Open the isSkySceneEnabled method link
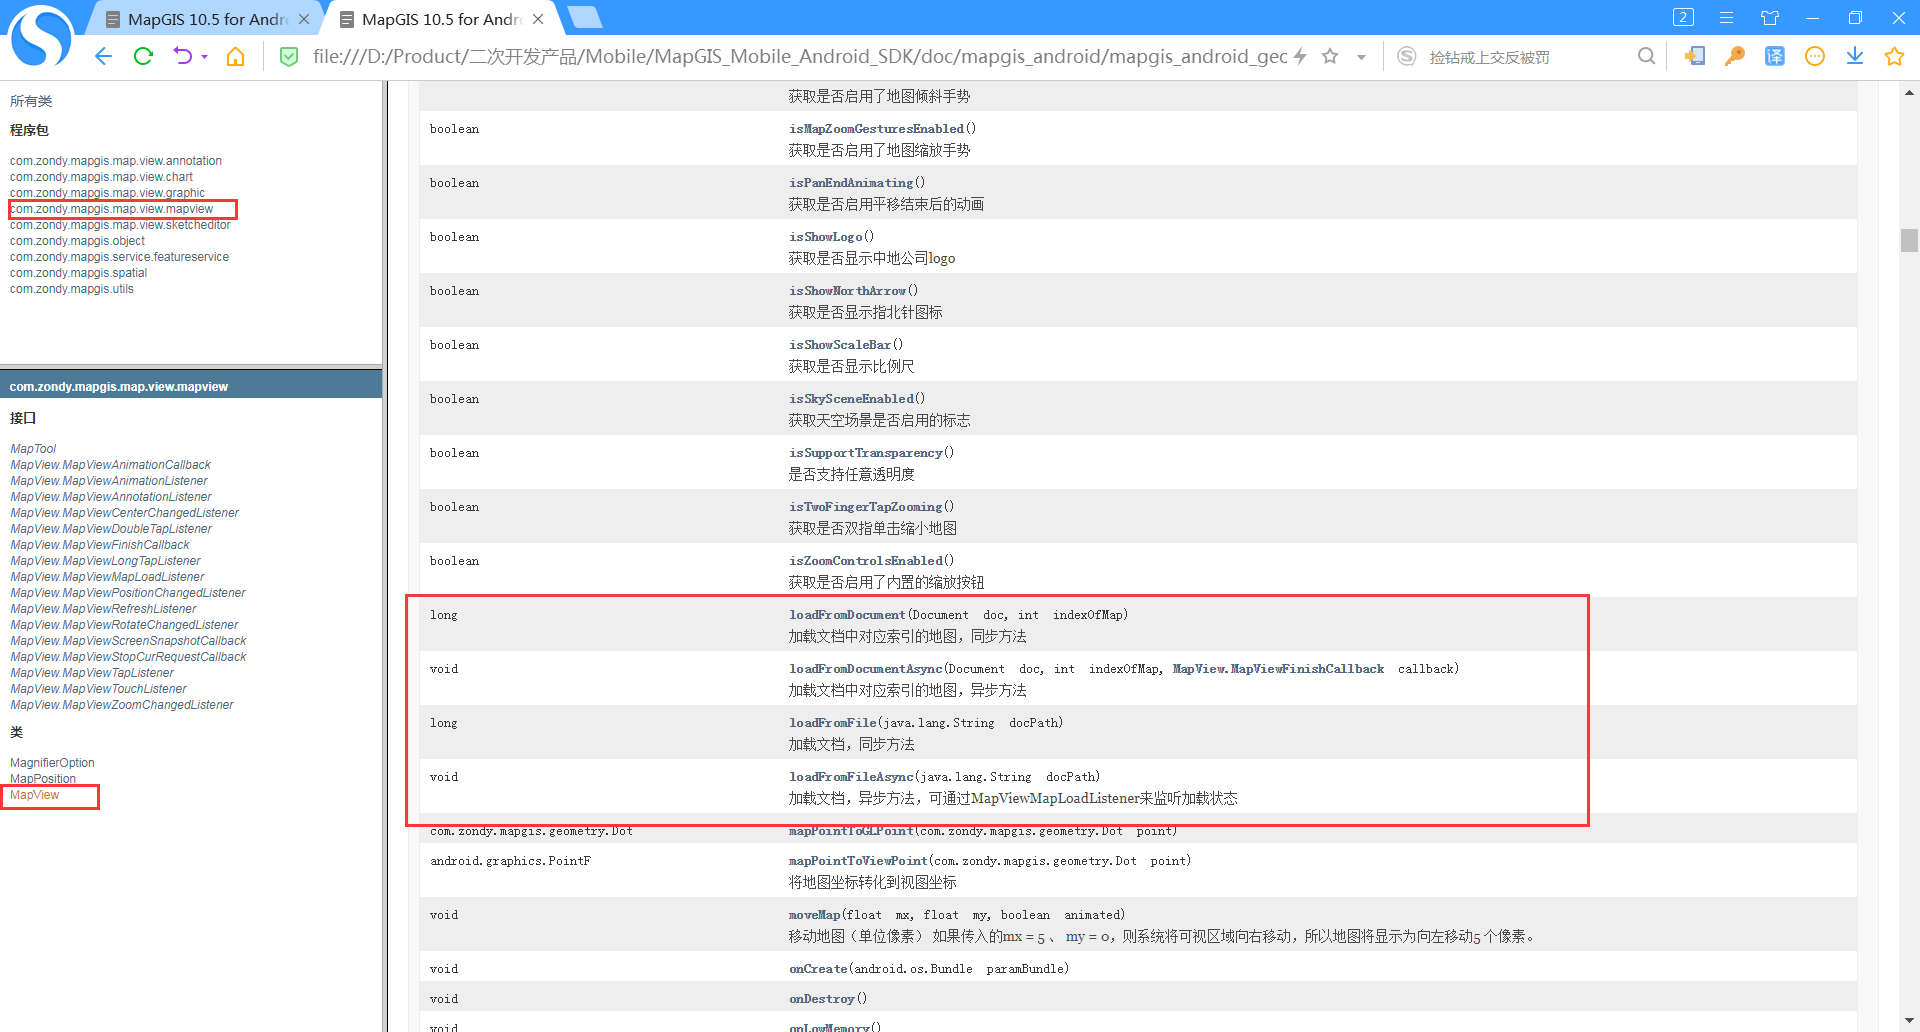The width and height of the screenshot is (1920, 1032). click(851, 399)
